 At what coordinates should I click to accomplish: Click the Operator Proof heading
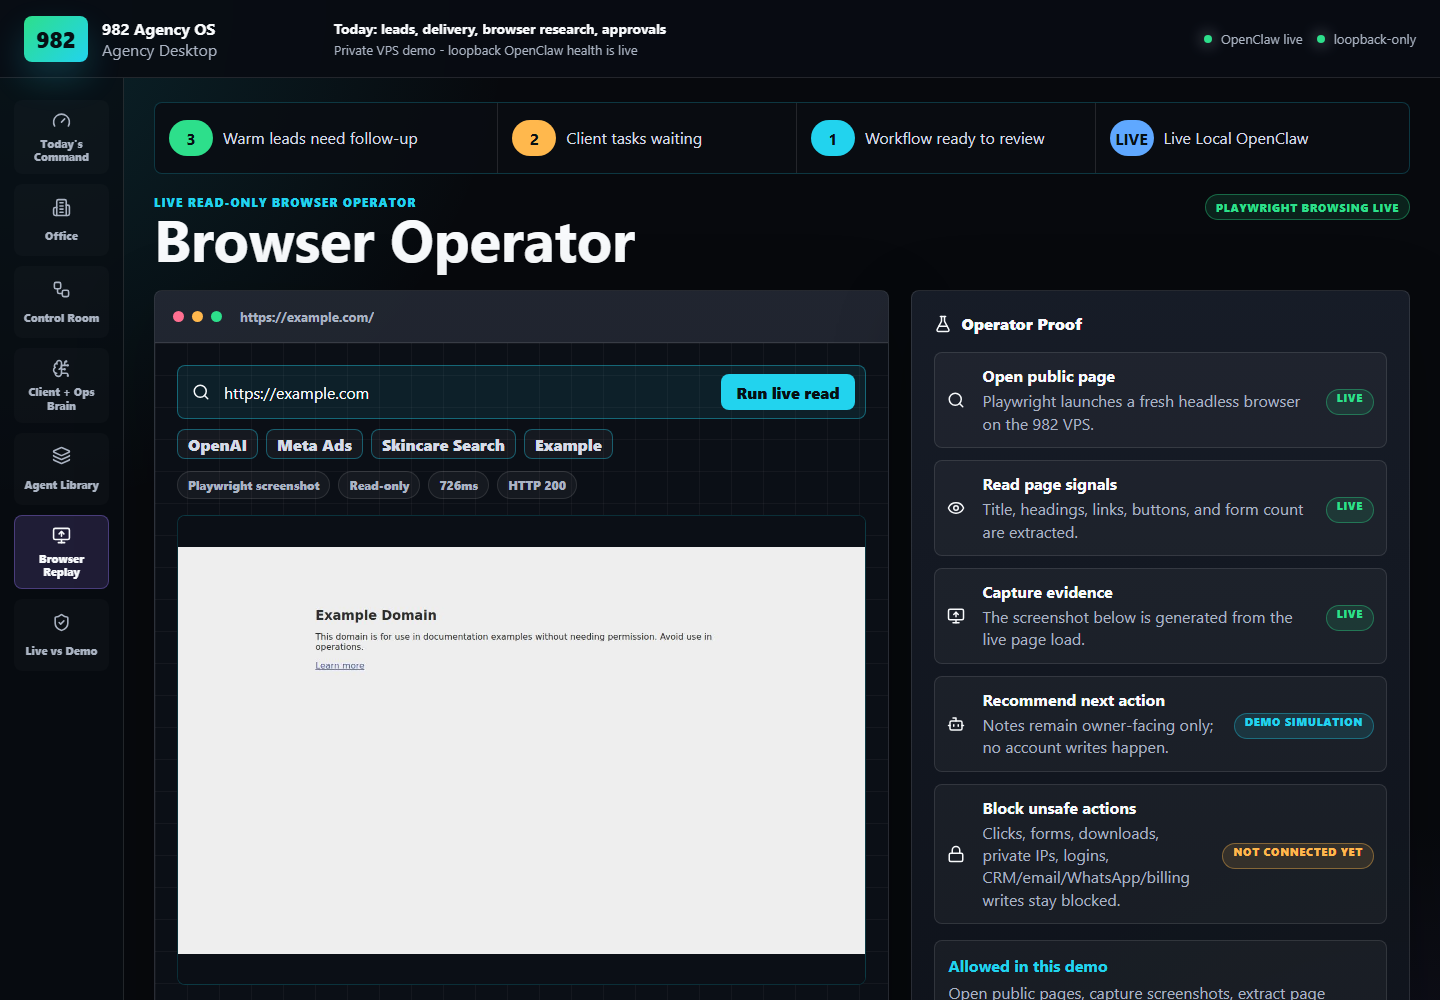point(1022,324)
